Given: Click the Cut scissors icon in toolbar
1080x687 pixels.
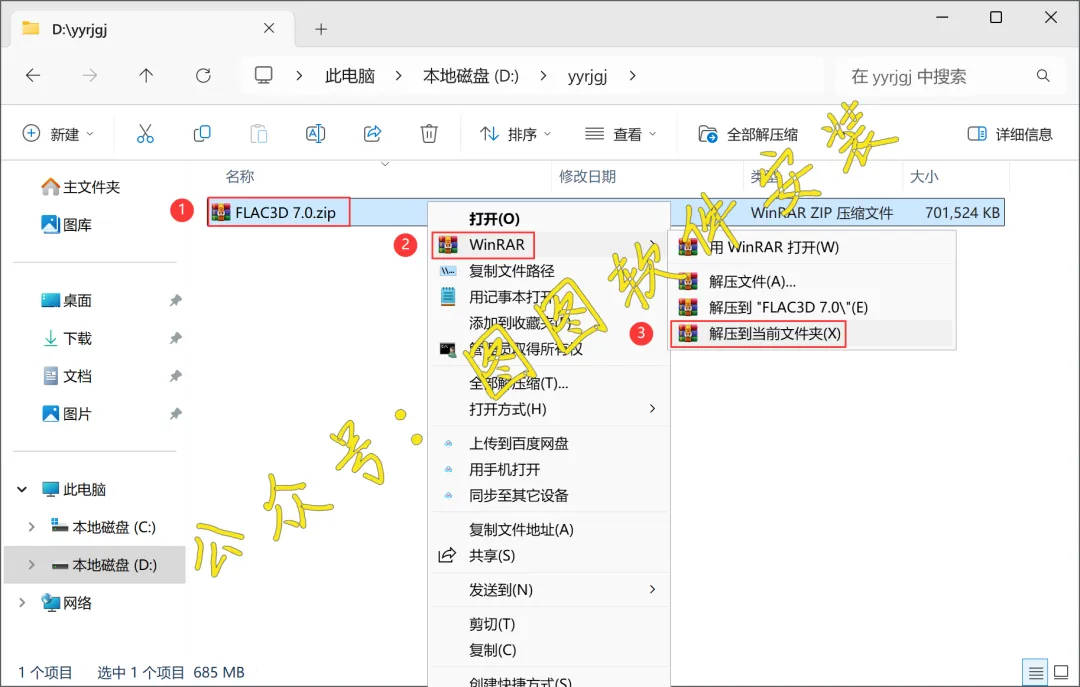Looking at the screenshot, I should (145, 134).
